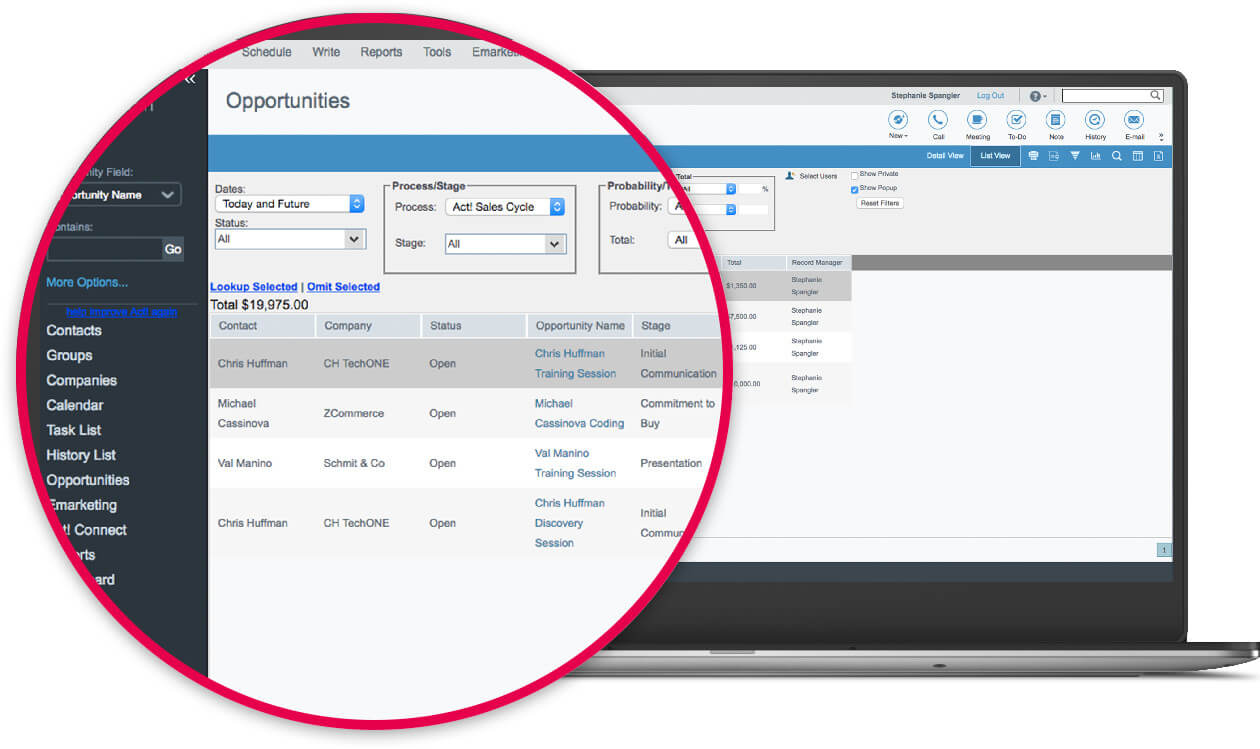Select the List View tab

pyautogui.click(x=995, y=156)
